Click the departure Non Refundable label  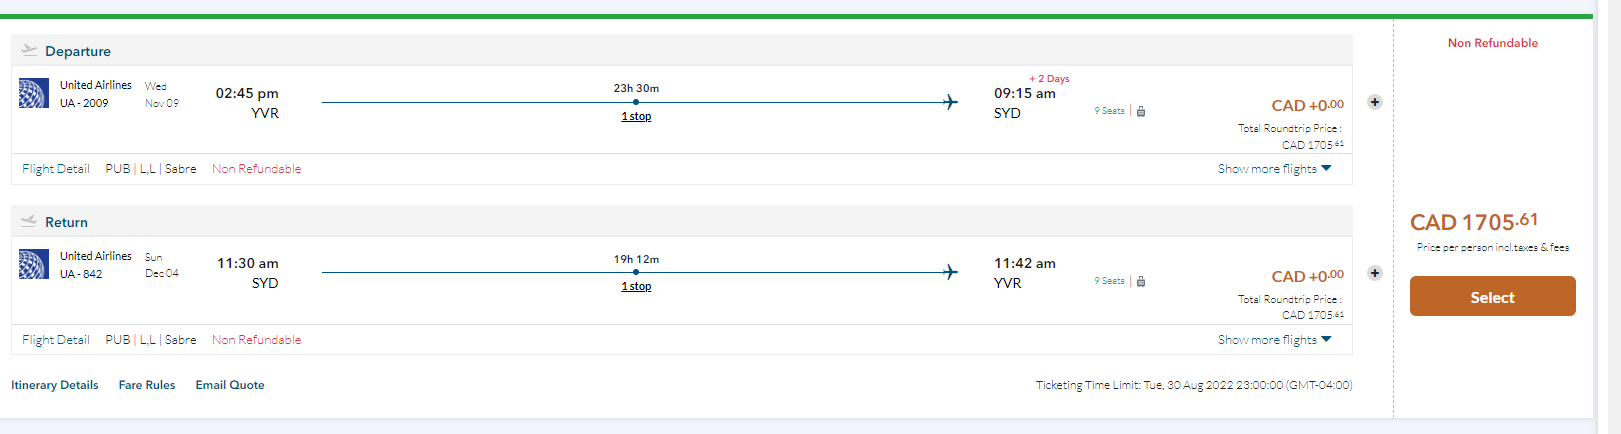pyautogui.click(x=256, y=169)
